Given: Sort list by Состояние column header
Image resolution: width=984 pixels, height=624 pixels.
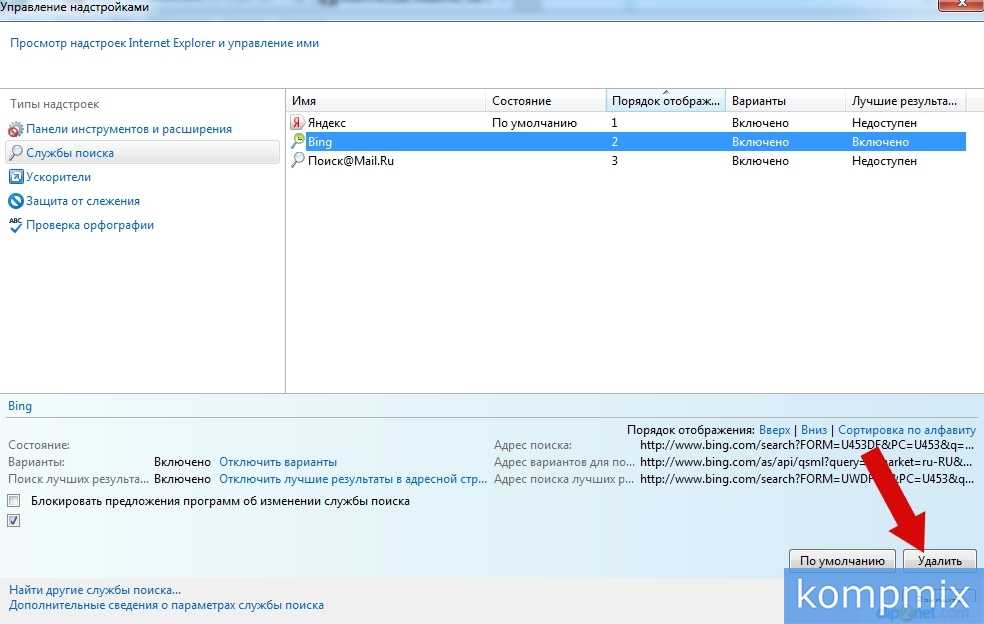Looking at the screenshot, I should click(x=545, y=100).
